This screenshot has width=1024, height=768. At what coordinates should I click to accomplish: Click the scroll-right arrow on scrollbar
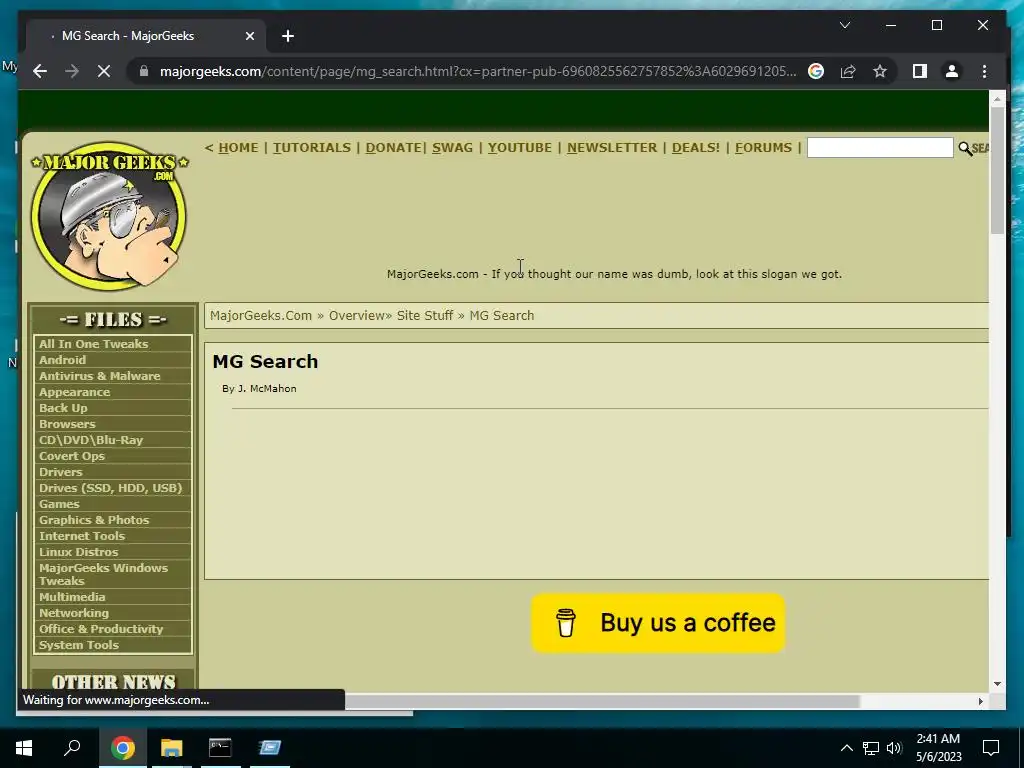coord(980,701)
